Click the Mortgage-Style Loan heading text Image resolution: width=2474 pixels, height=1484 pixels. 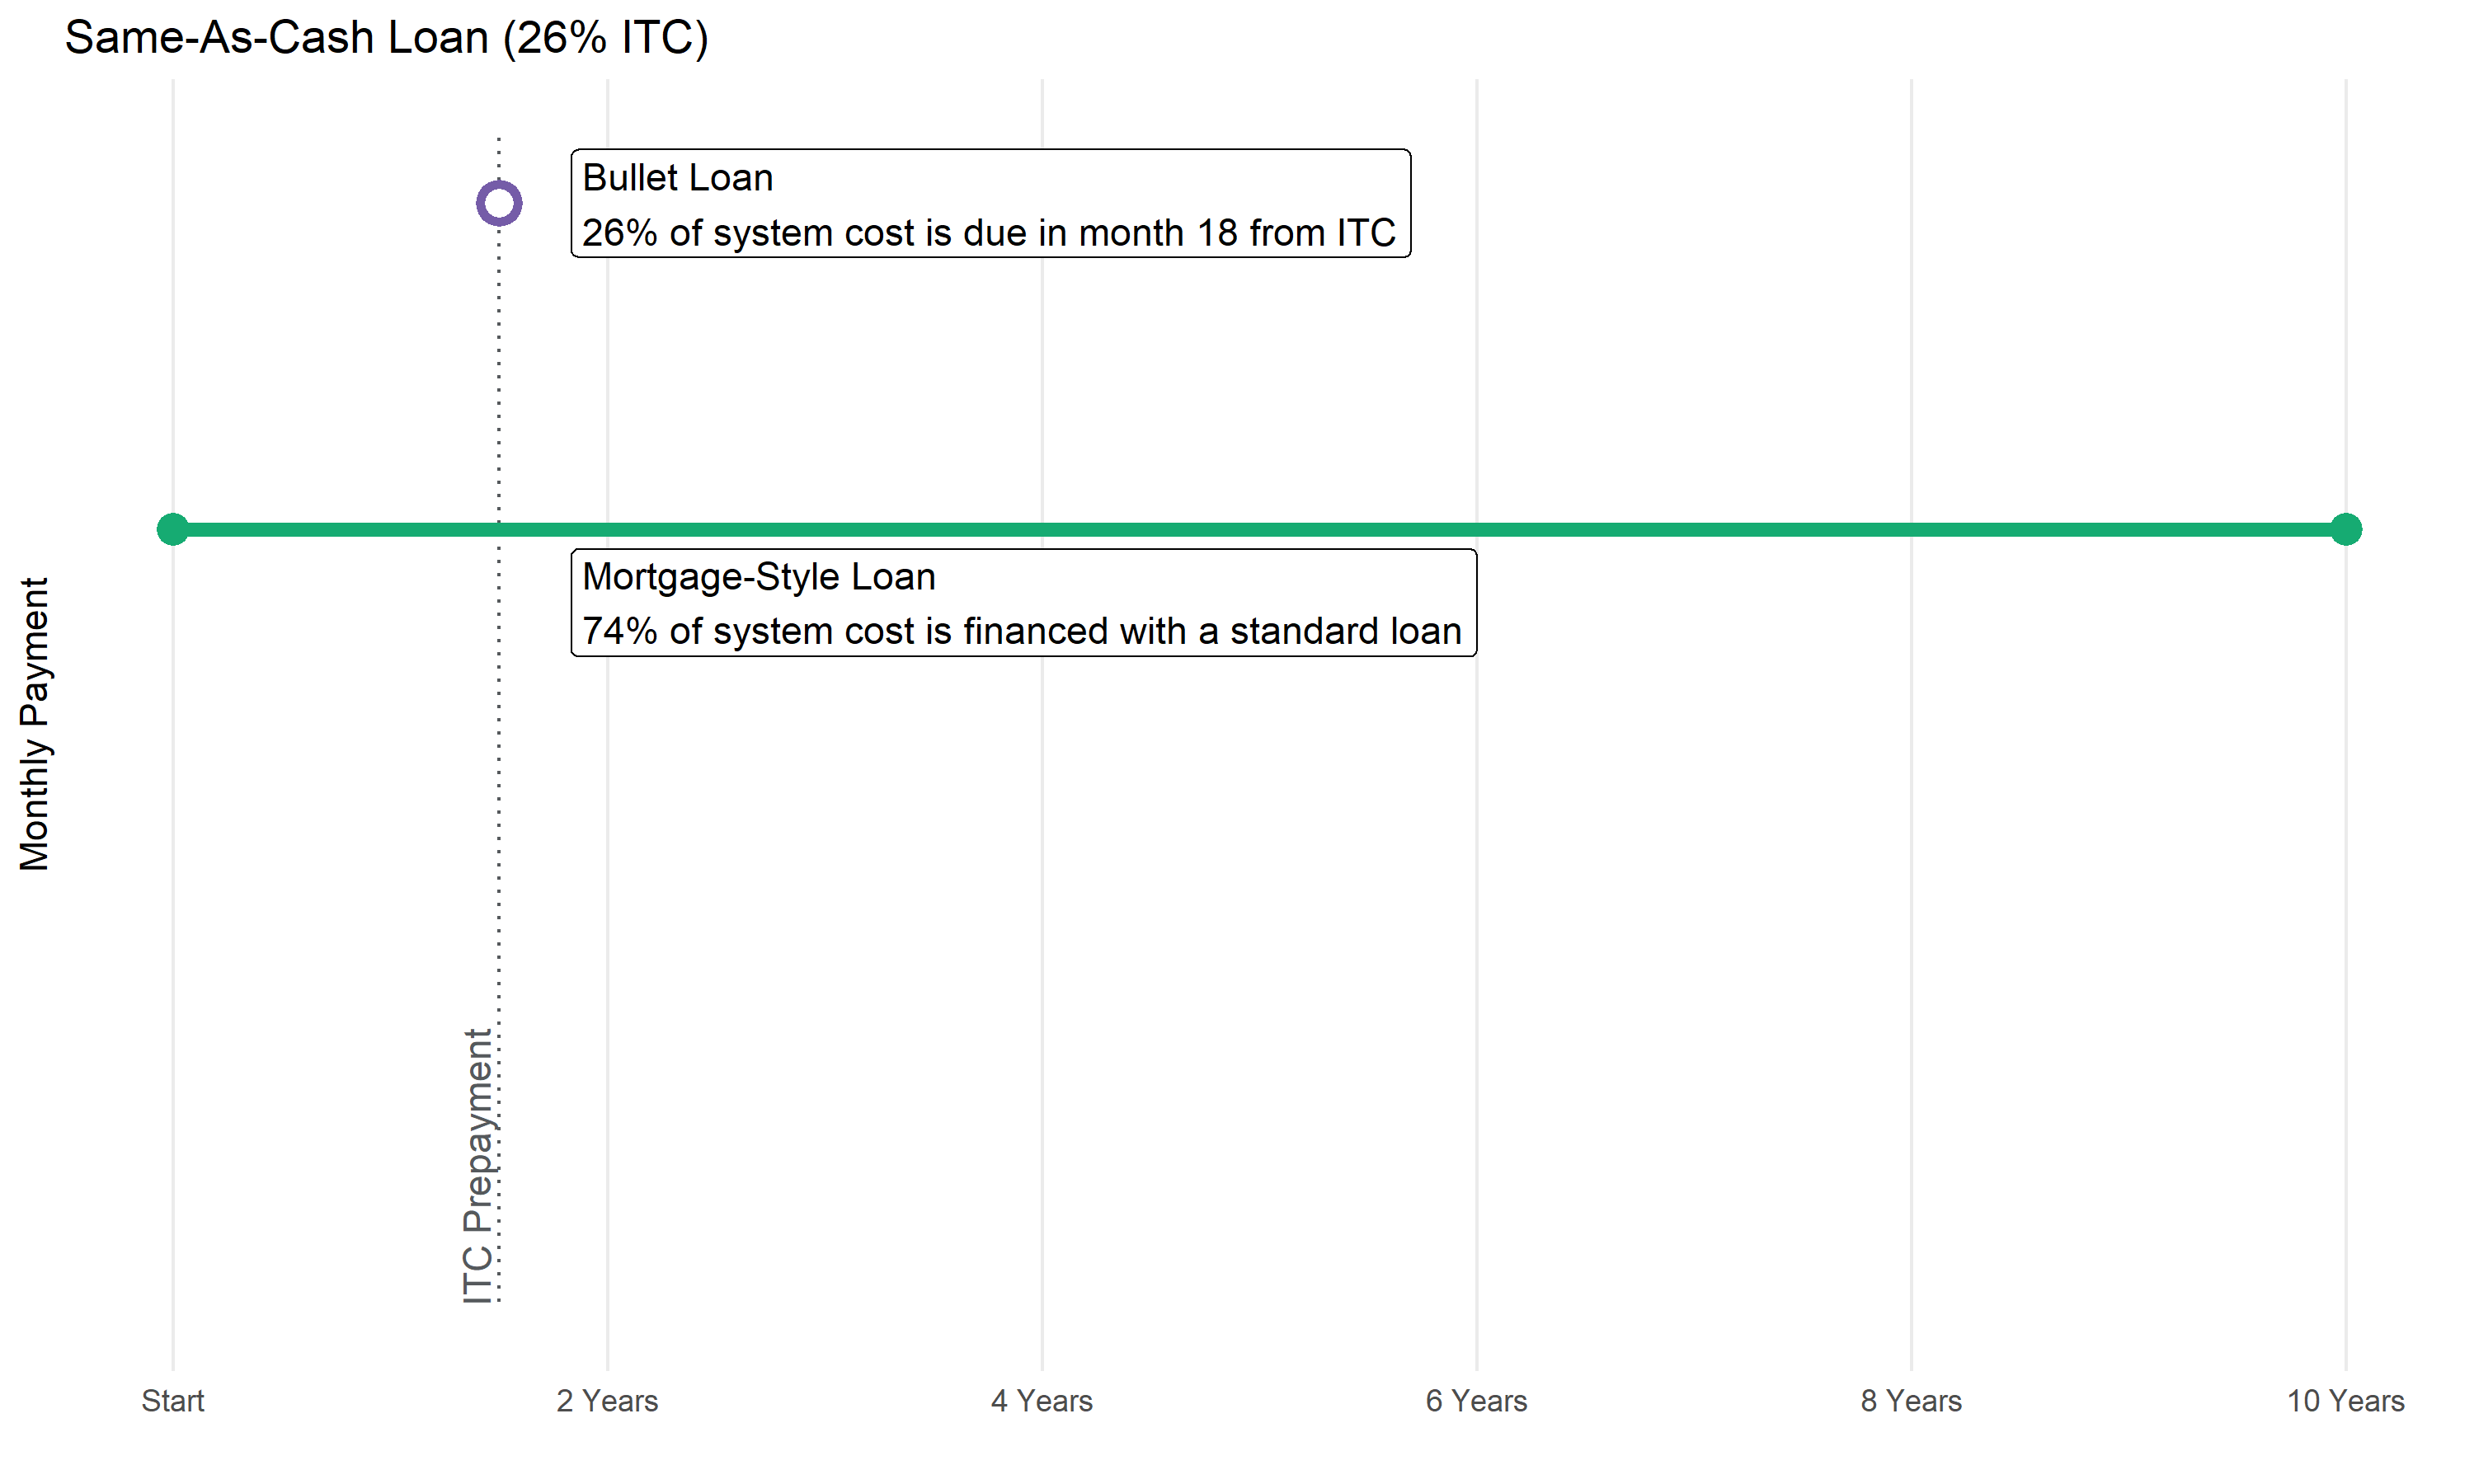[x=758, y=577]
